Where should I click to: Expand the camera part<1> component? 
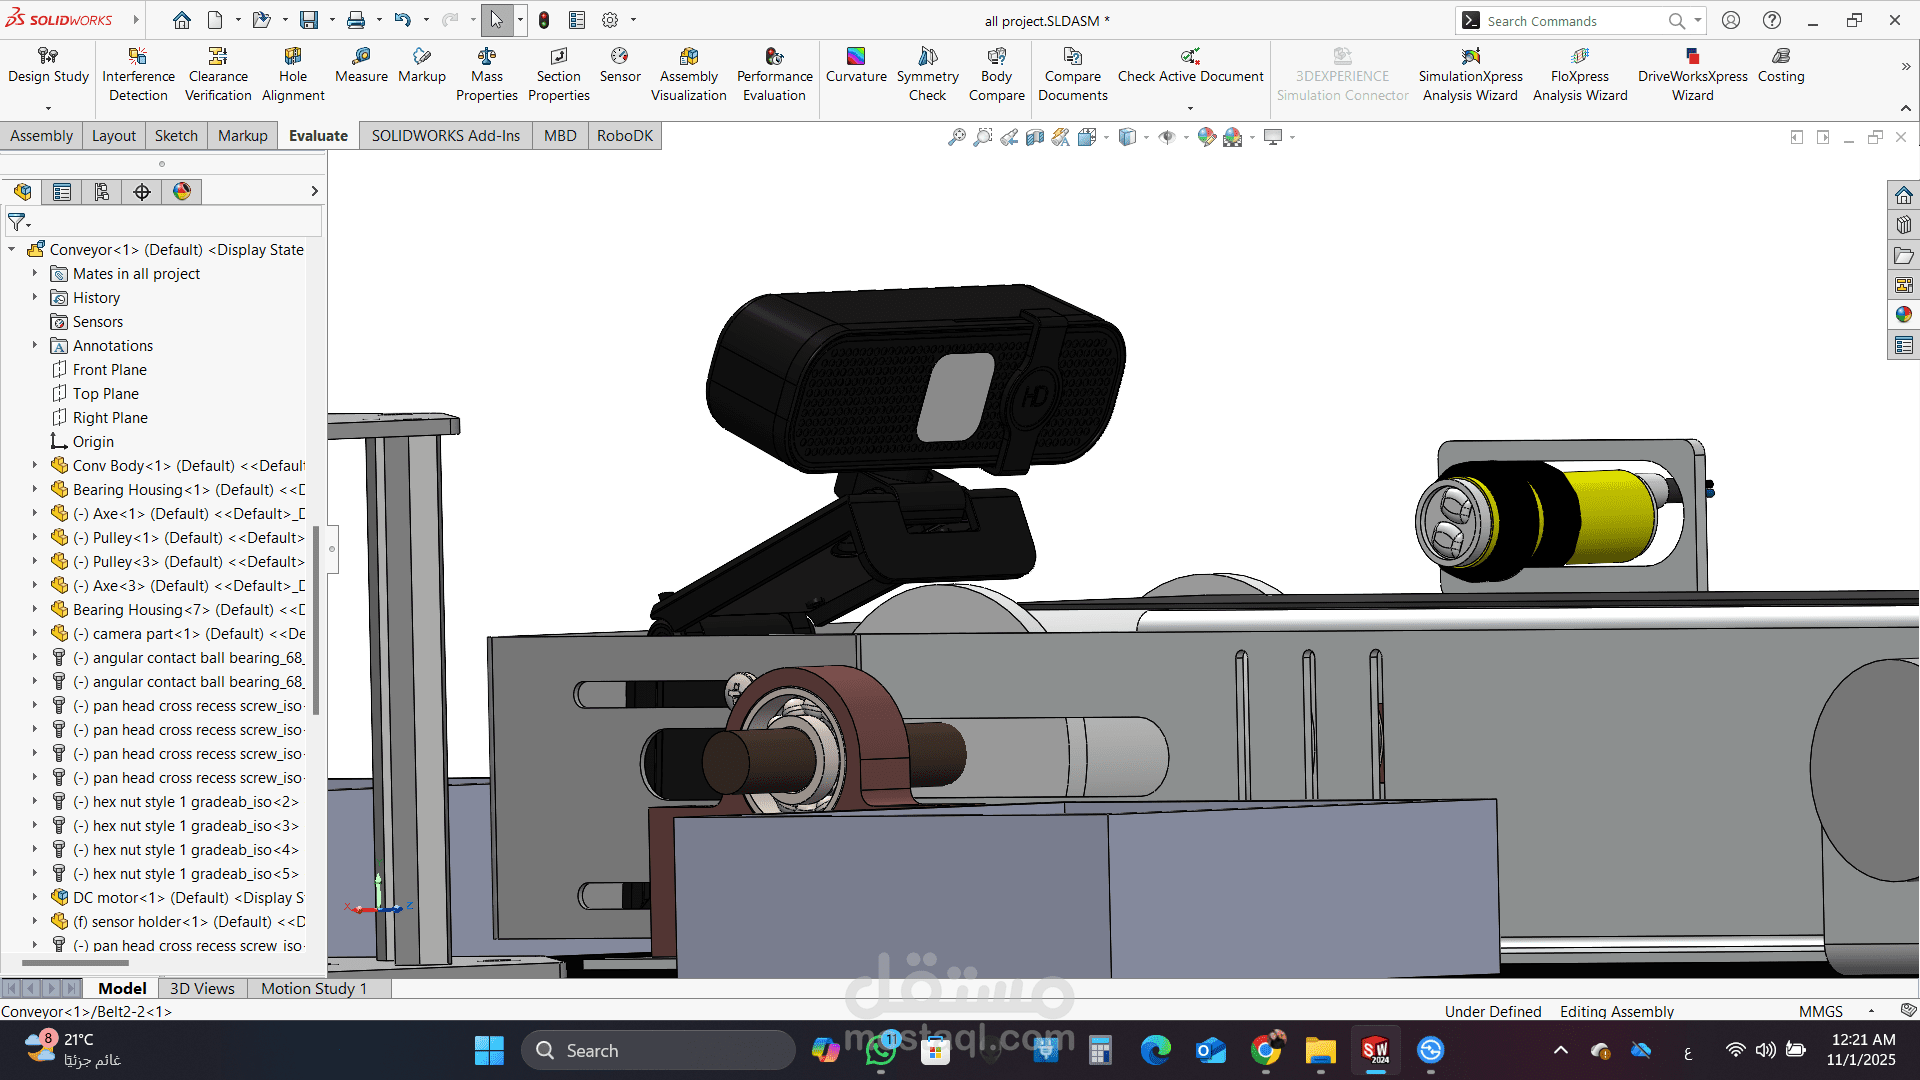(34, 633)
